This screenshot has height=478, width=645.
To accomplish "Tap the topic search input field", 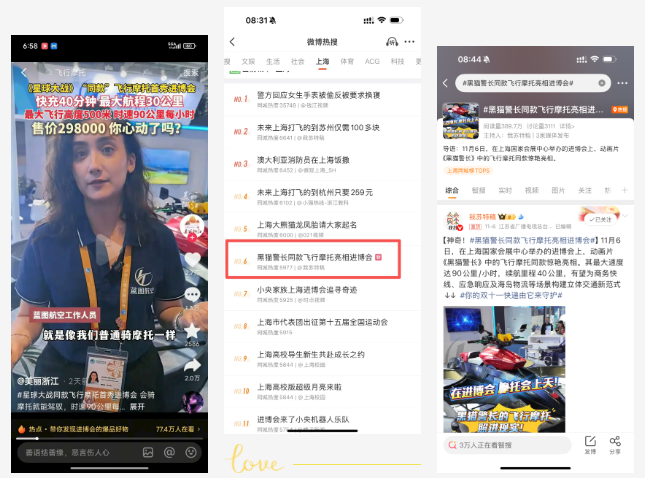I will tap(533, 83).
